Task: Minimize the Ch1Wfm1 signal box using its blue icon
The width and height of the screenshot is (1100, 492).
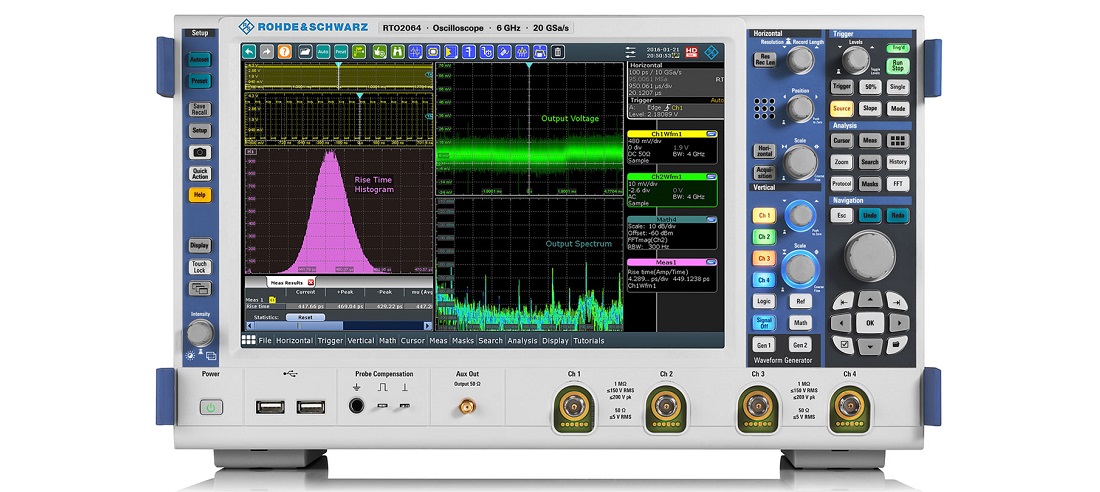Action: point(711,133)
